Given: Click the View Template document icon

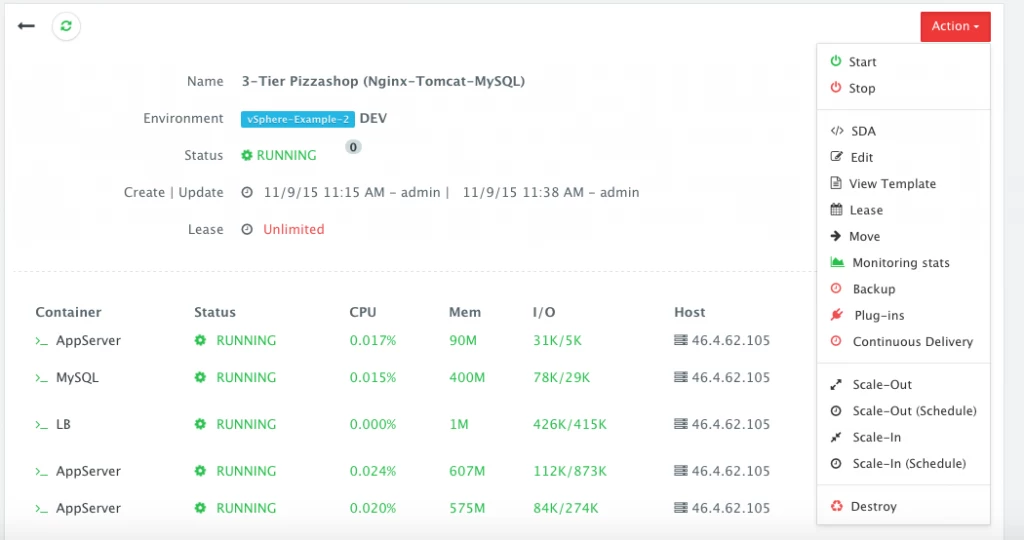Looking at the screenshot, I should [x=836, y=183].
